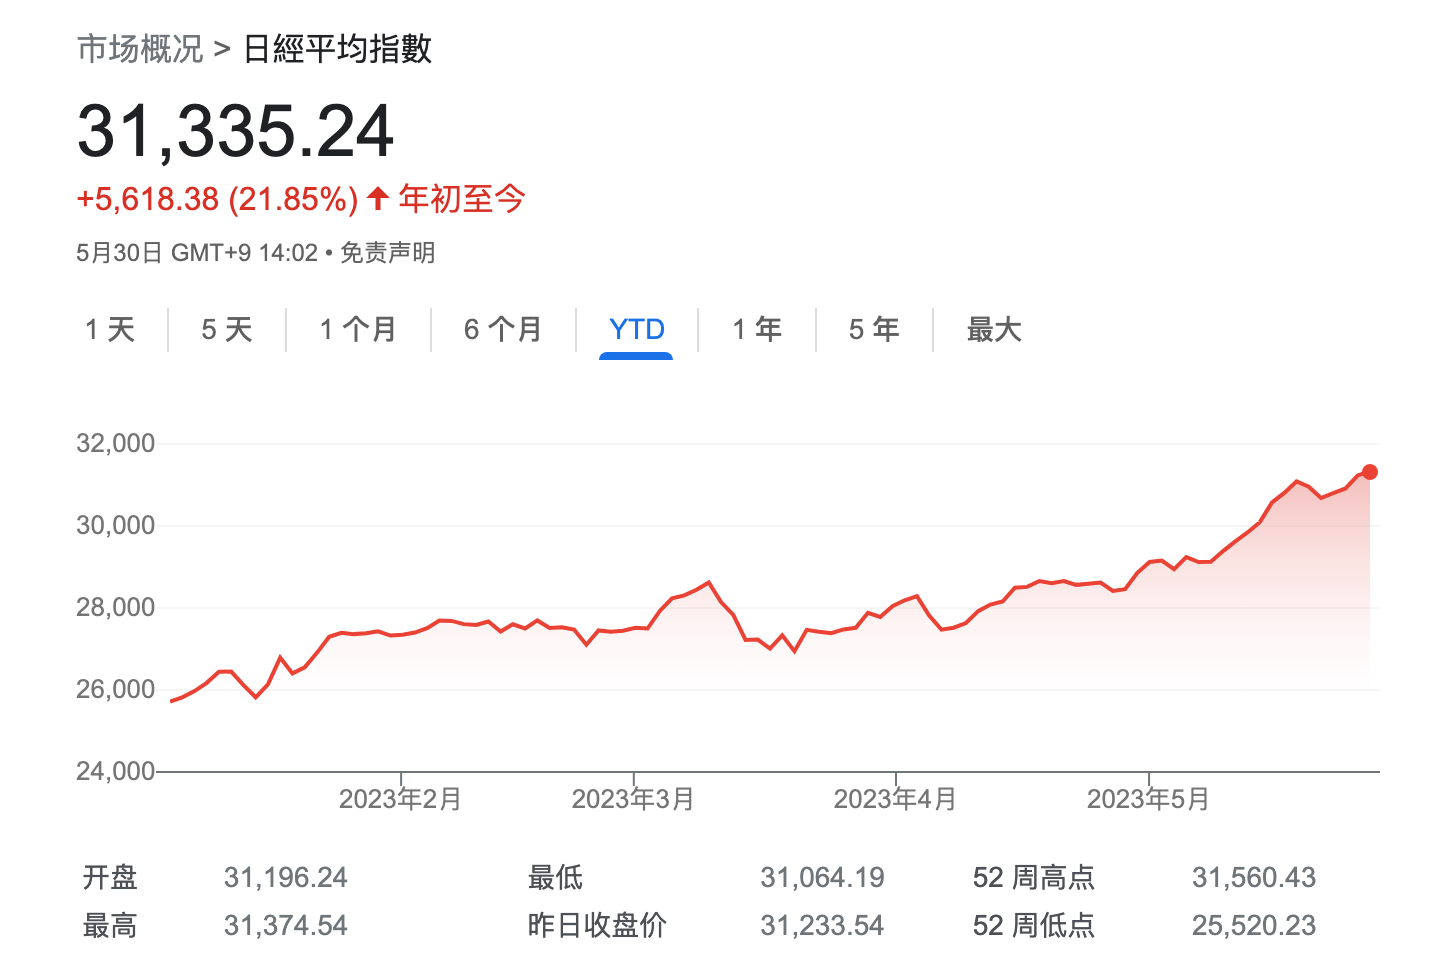The height and width of the screenshot is (962, 1436).
Task: Click the 32,000 y-axis label
Action: click(x=116, y=443)
